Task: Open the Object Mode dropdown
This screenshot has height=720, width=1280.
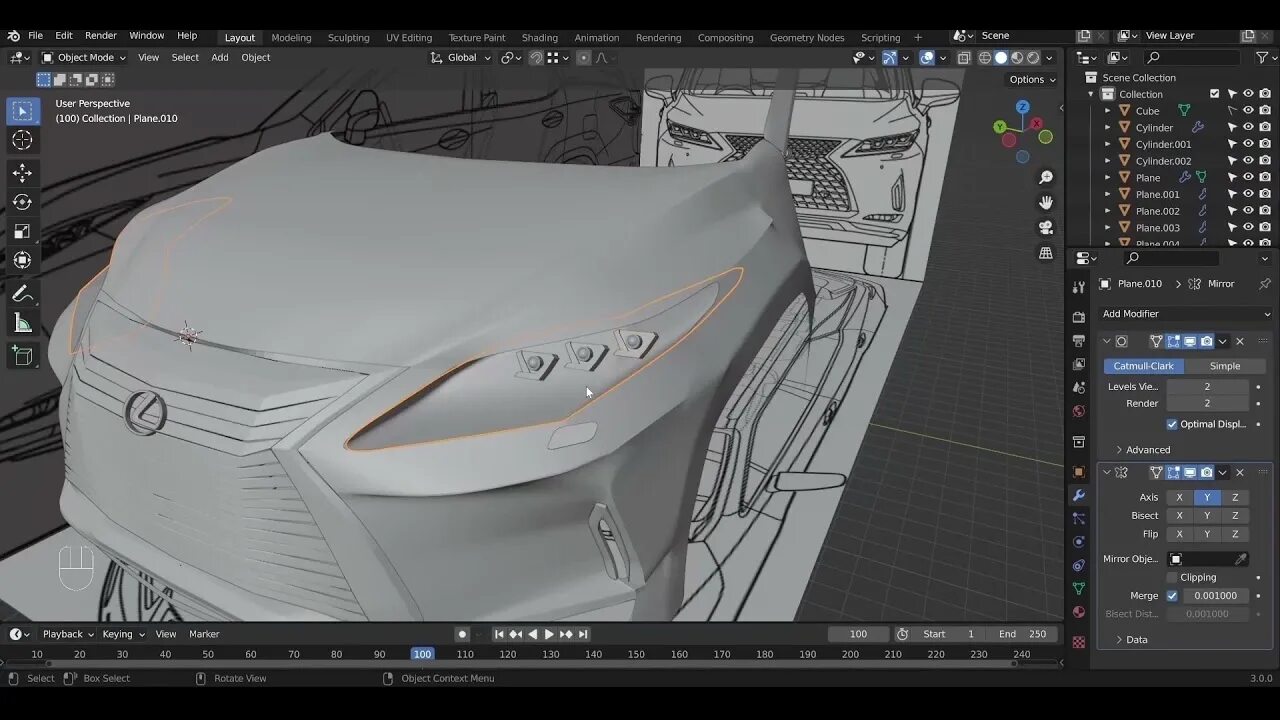Action: point(84,58)
